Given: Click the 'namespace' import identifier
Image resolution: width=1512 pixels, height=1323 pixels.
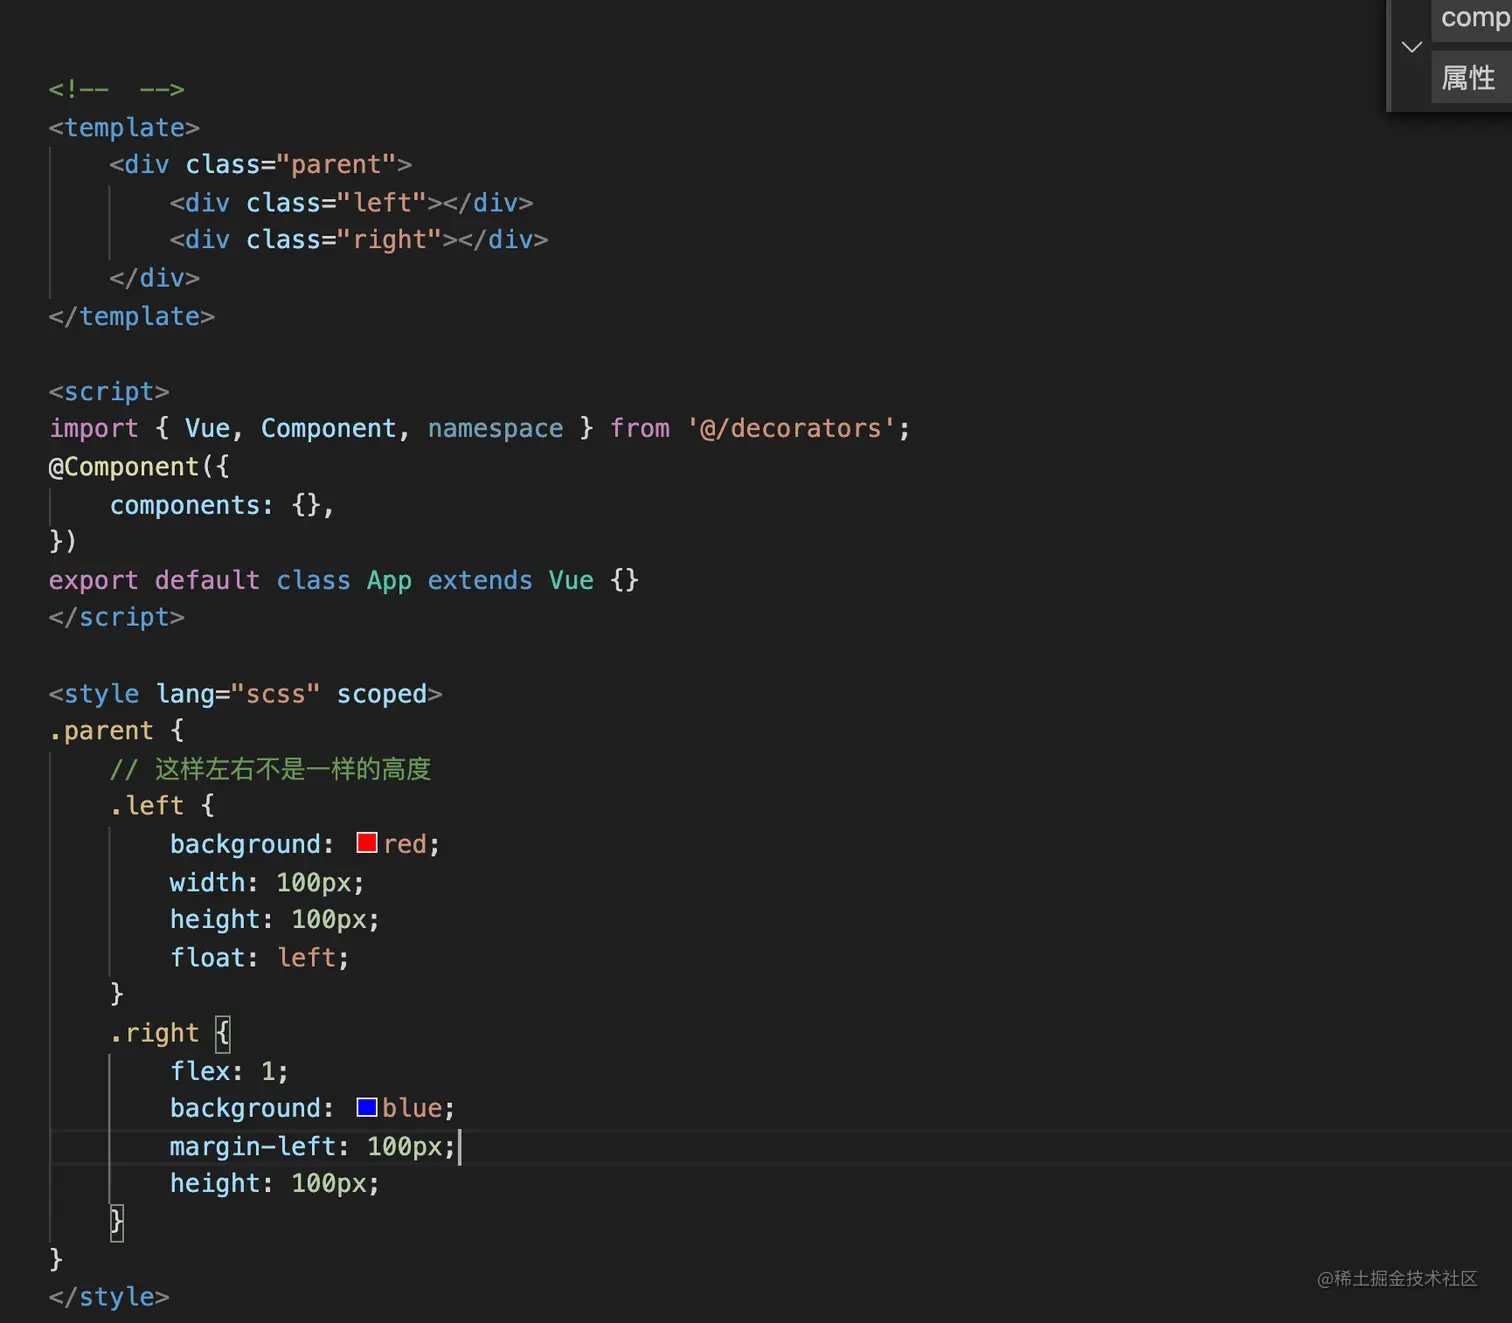Looking at the screenshot, I should [x=495, y=428].
